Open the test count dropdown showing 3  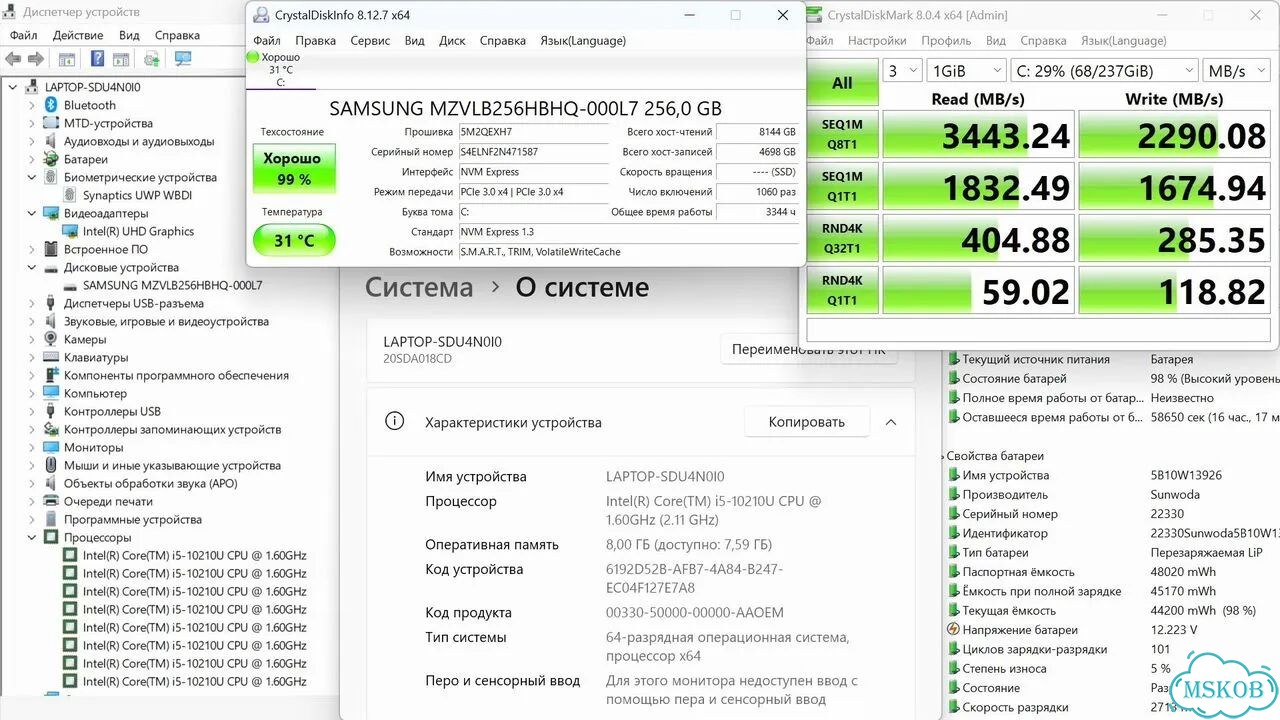tap(901, 71)
